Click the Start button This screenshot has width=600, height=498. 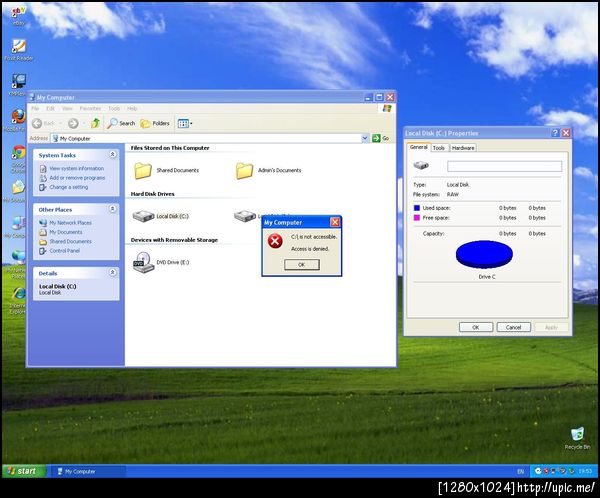click(24, 471)
